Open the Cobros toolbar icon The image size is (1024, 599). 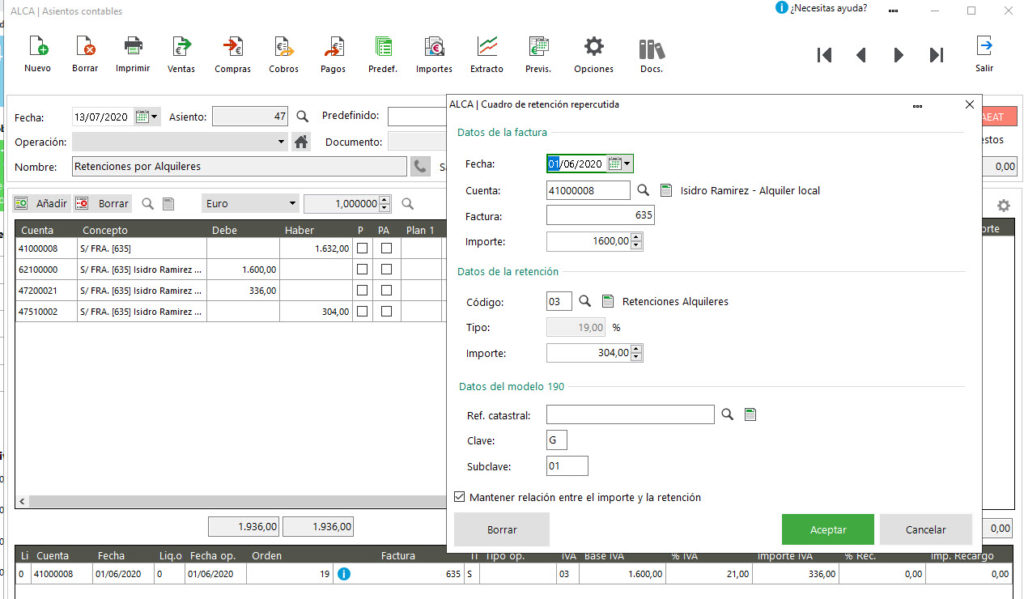[283, 54]
